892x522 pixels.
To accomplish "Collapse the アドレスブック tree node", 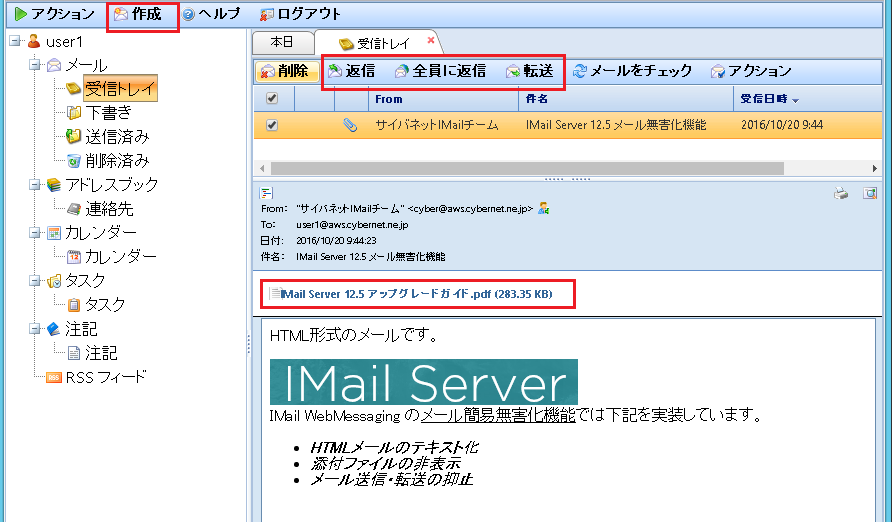I will coord(35,184).
